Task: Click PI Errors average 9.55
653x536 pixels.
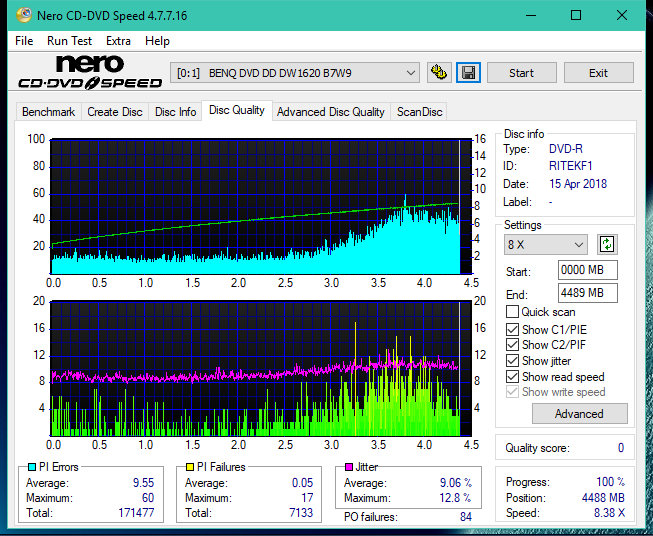Action: pos(144,483)
